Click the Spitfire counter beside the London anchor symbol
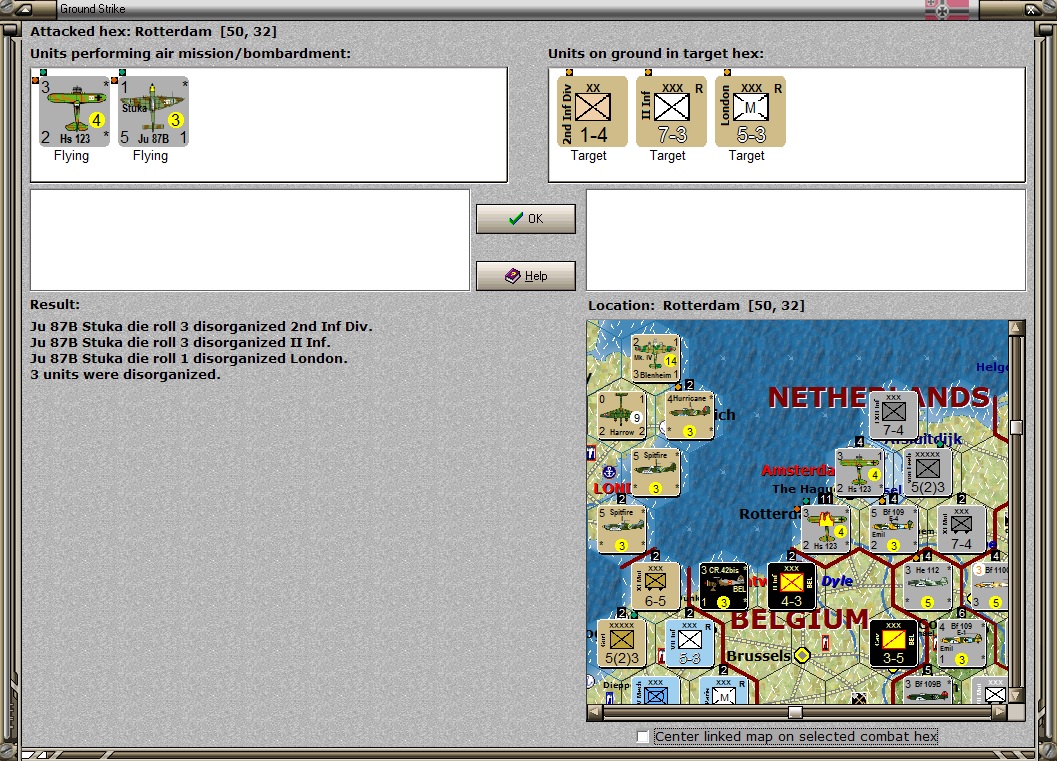Screen dimensions: 1057x761 tap(655, 473)
